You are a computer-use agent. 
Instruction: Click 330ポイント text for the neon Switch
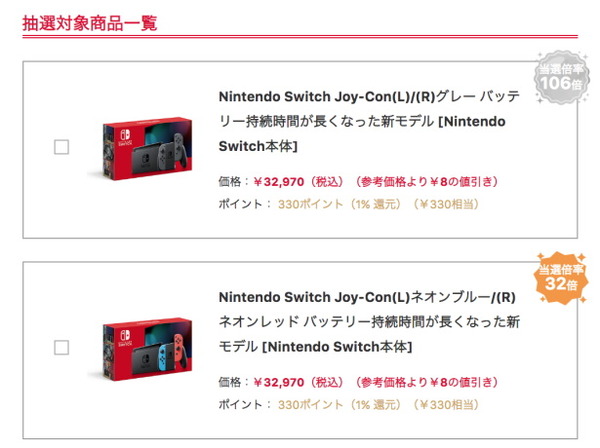(x=310, y=405)
